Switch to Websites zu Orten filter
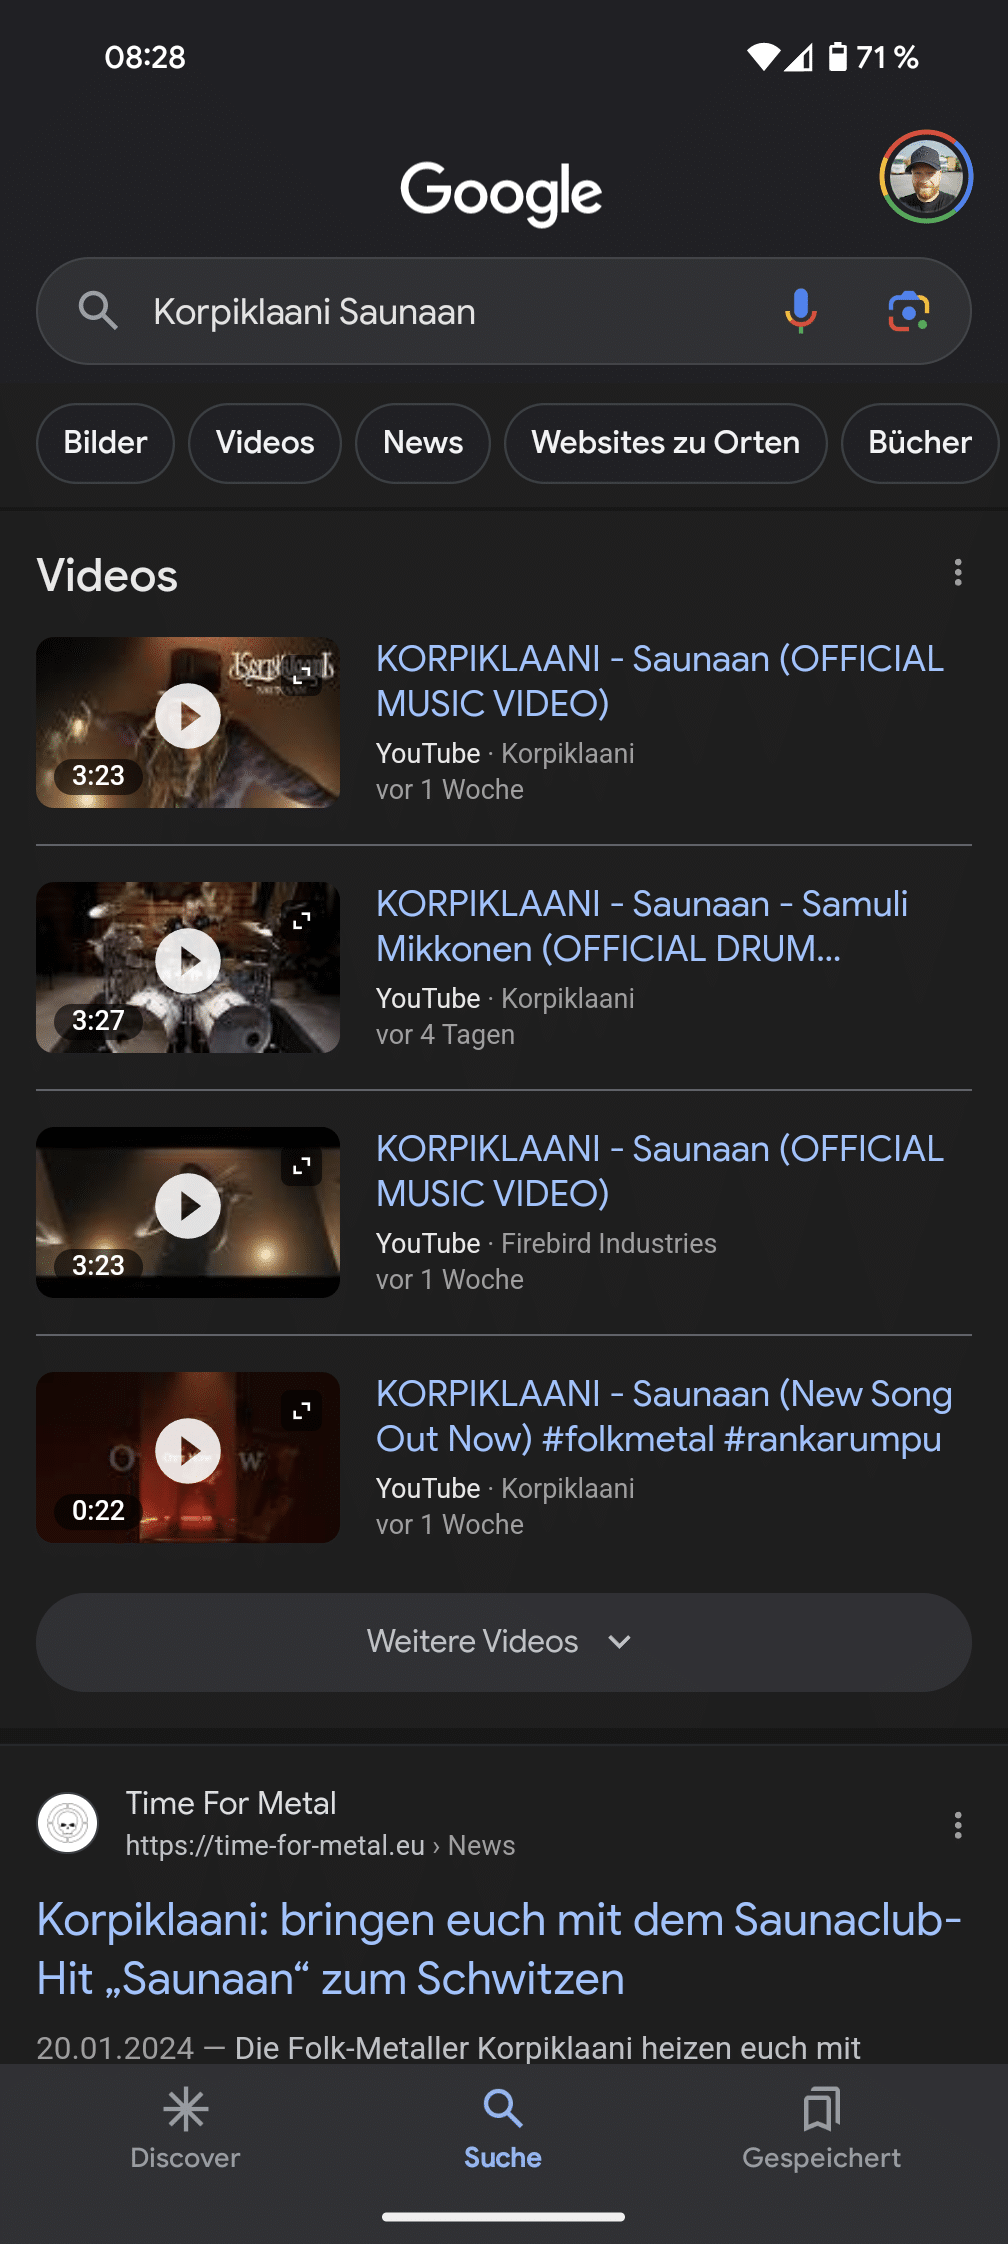 [x=666, y=443]
